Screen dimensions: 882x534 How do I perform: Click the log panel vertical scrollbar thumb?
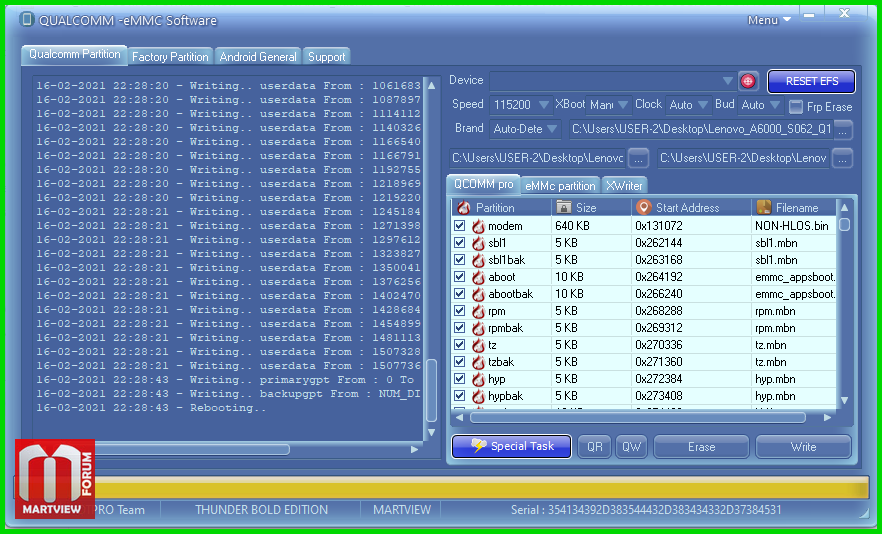(431, 391)
